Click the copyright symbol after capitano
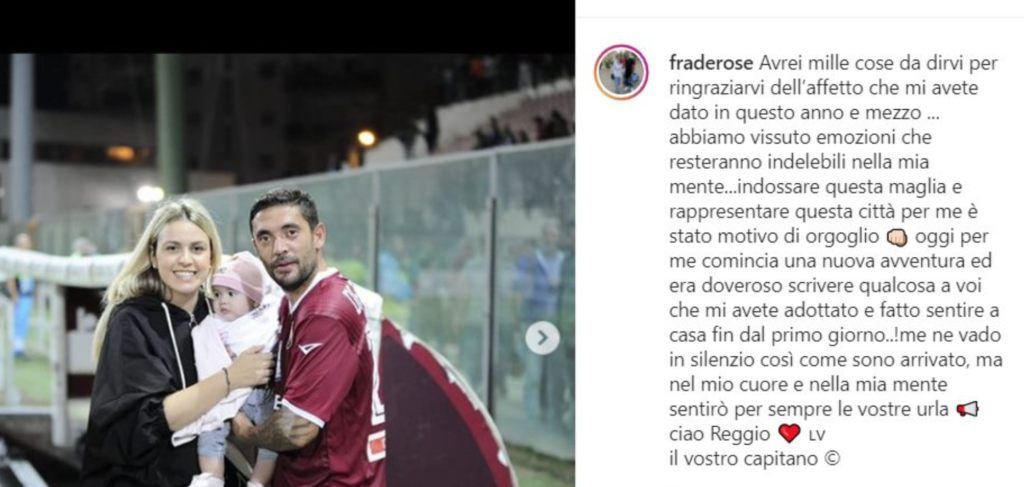1024x487 pixels. [831, 458]
